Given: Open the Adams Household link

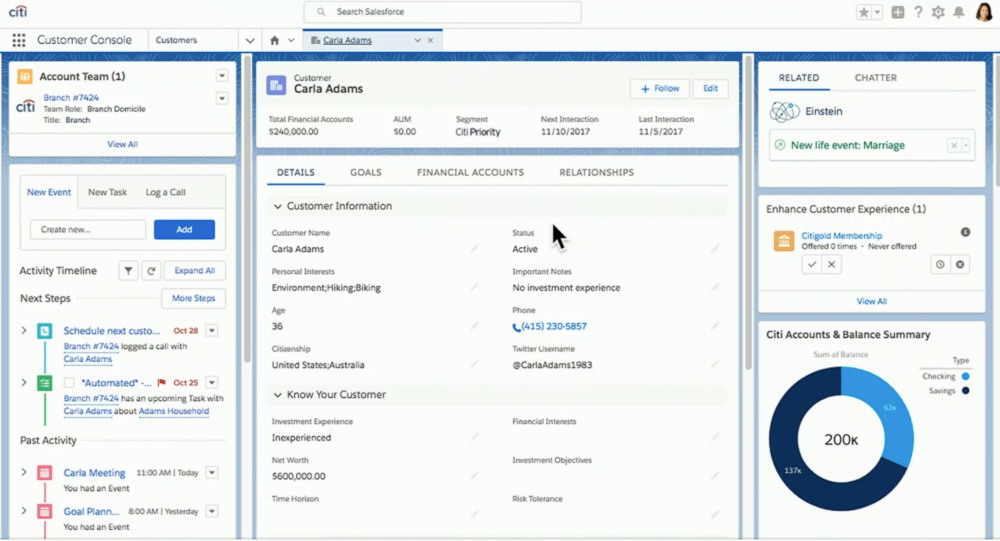Looking at the screenshot, I should (x=173, y=411).
